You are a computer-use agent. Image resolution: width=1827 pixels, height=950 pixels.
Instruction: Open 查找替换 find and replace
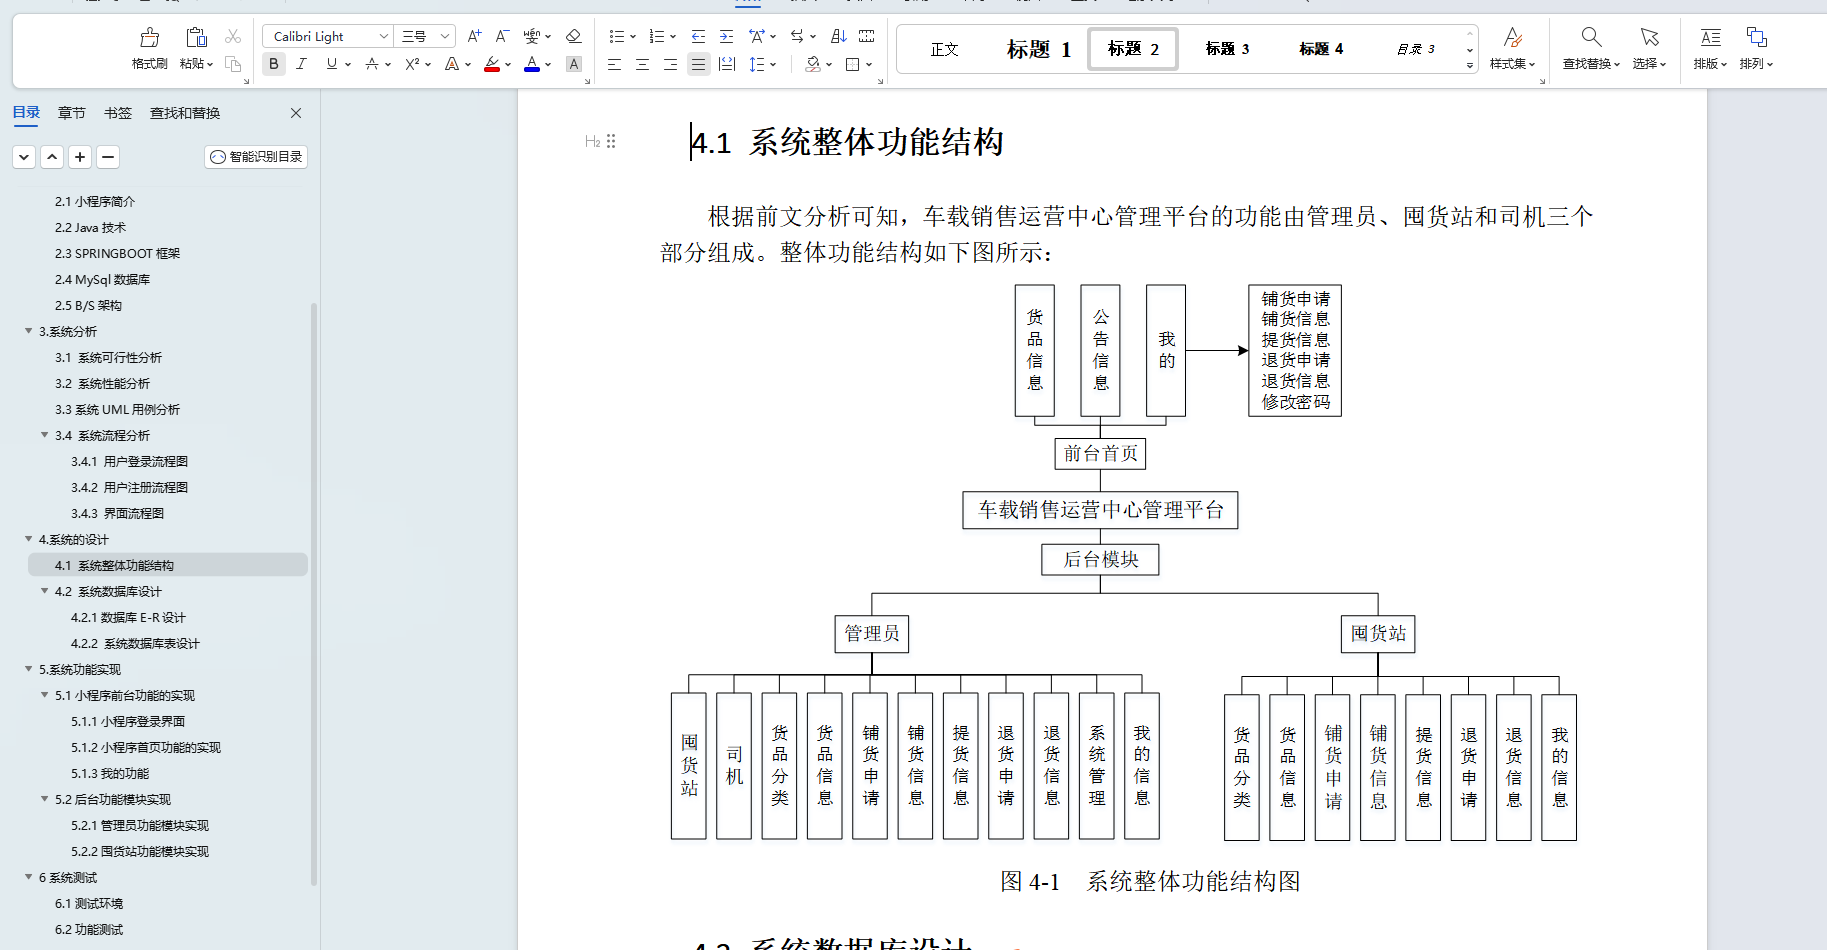(1591, 48)
